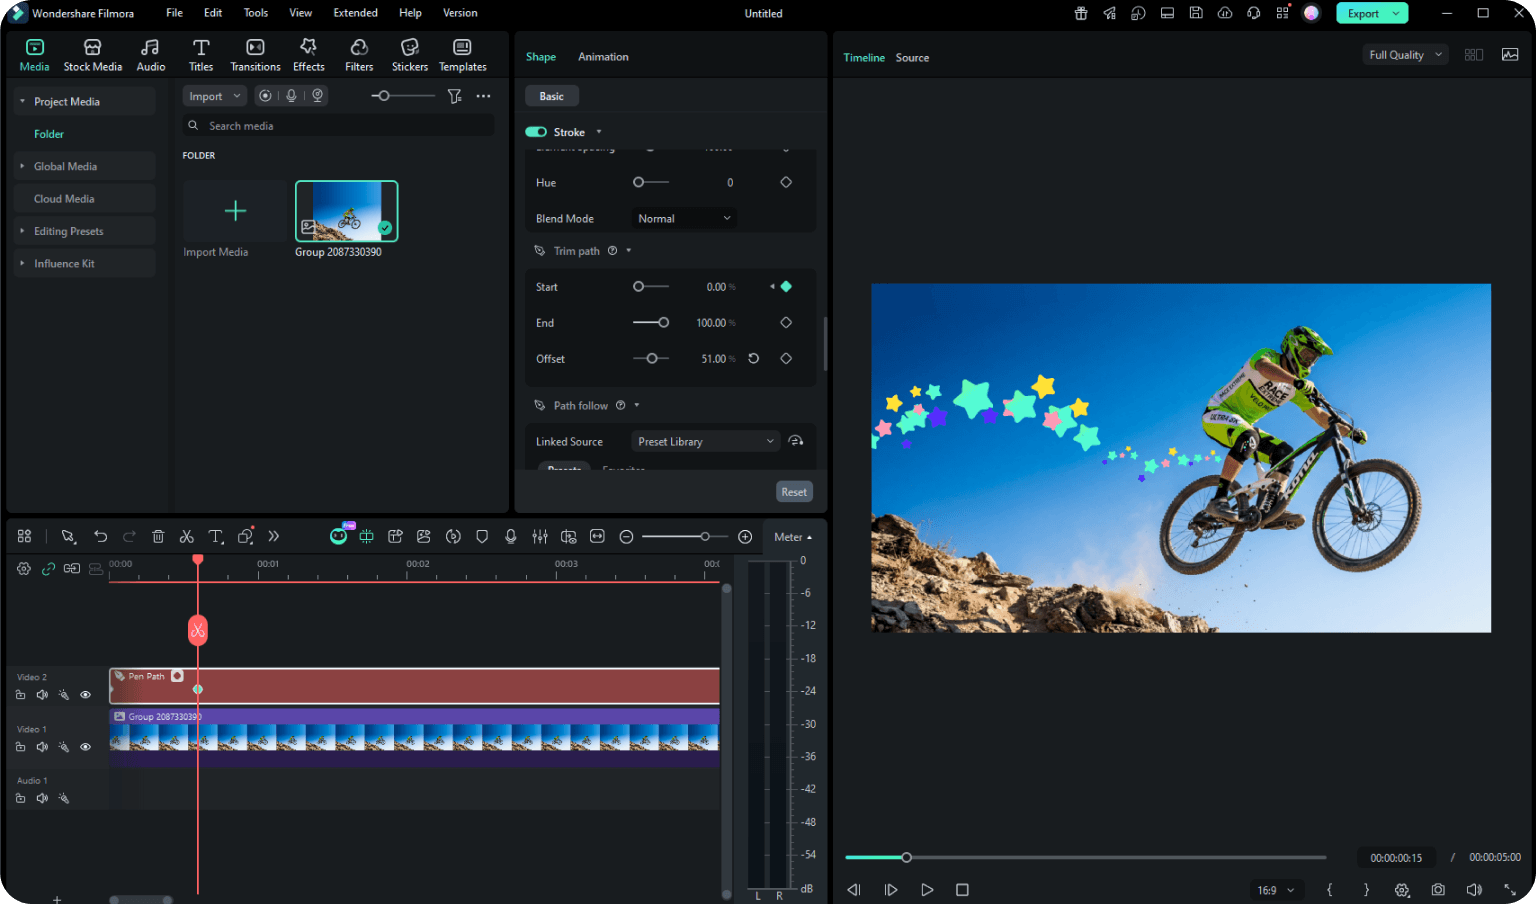The height and width of the screenshot is (904, 1536).
Task: Hide the Video 2 track
Action: tap(85, 695)
